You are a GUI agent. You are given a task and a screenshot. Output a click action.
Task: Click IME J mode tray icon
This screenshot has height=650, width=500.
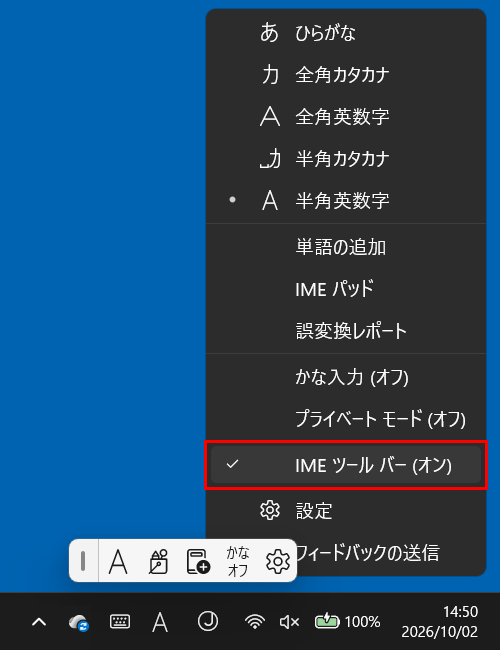[208, 621]
